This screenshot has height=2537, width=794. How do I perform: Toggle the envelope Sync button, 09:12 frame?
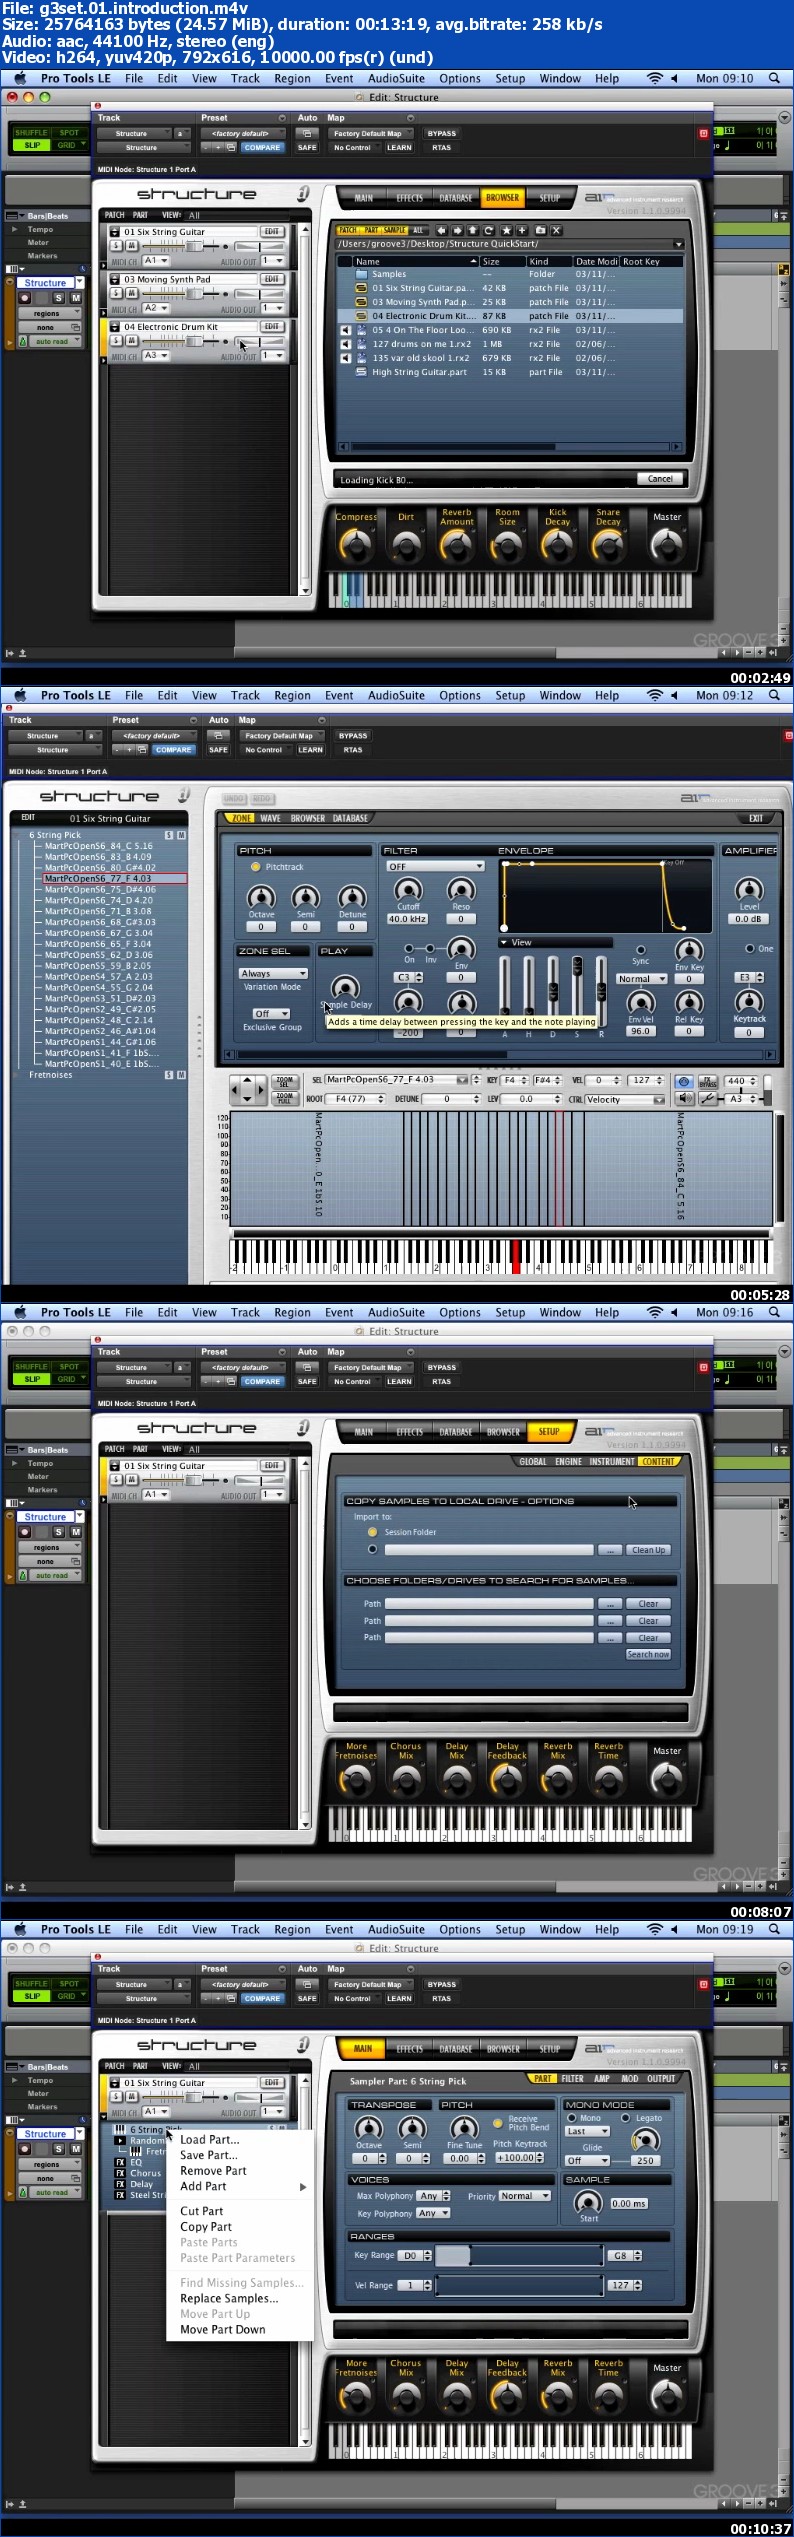pyautogui.click(x=640, y=950)
